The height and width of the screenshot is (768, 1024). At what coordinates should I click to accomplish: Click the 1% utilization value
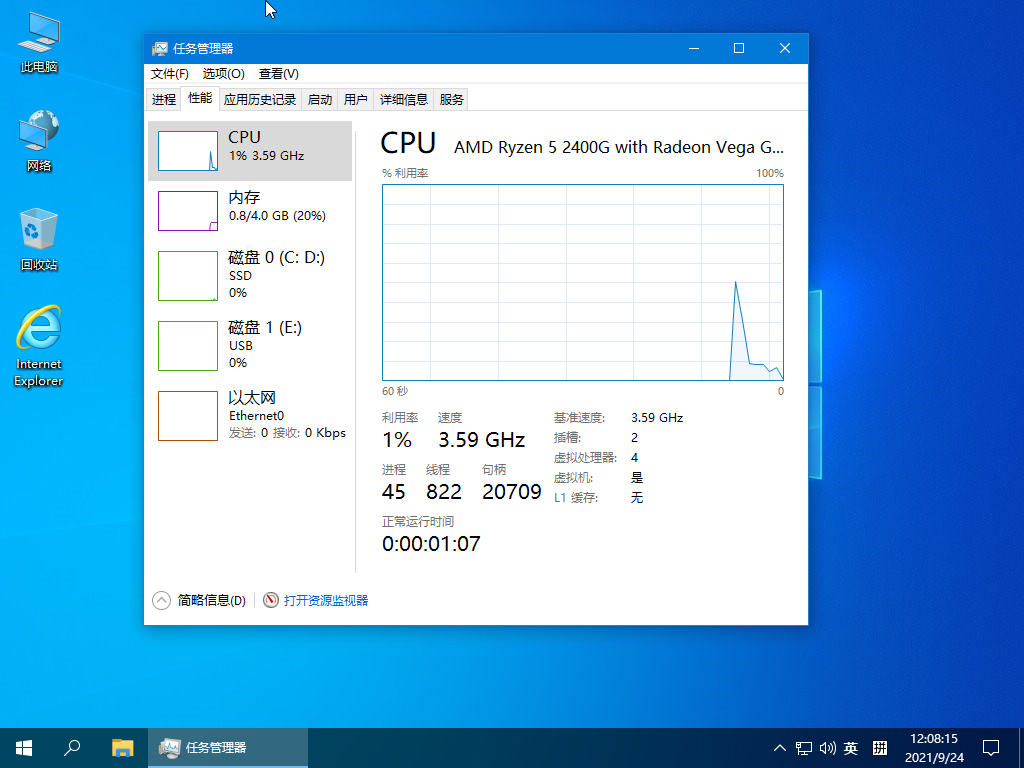(397, 440)
